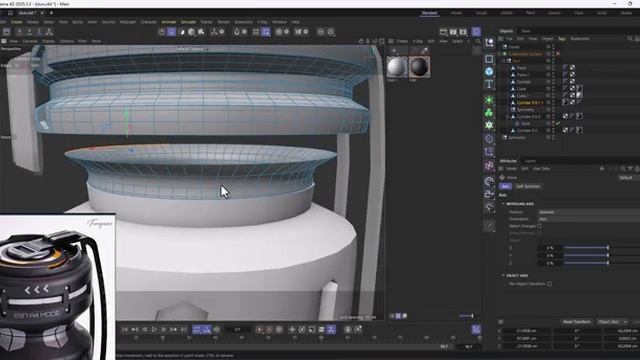Click the Axis button in Attributes
The image size is (640, 360).
(x=505, y=186)
